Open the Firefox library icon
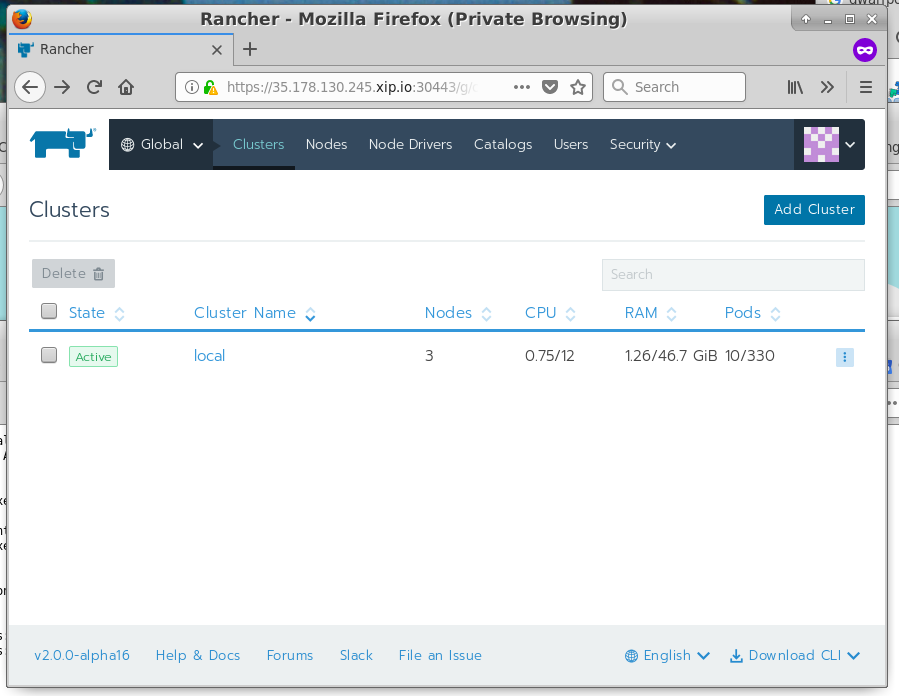 (x=795, y=87)
